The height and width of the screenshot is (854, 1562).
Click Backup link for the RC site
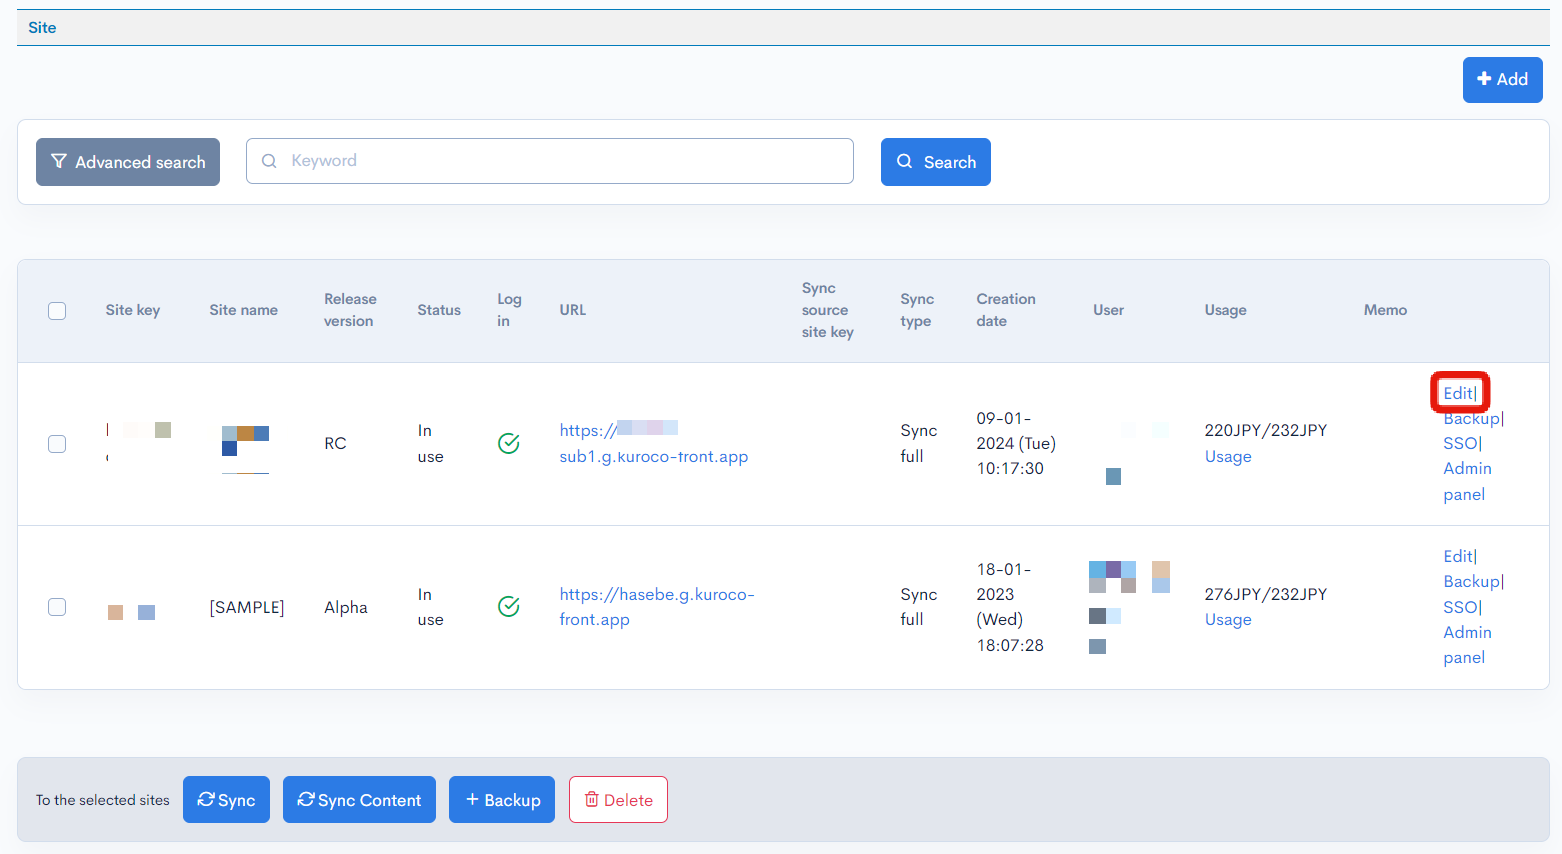pyautogui.click(x=1471, y=418)
